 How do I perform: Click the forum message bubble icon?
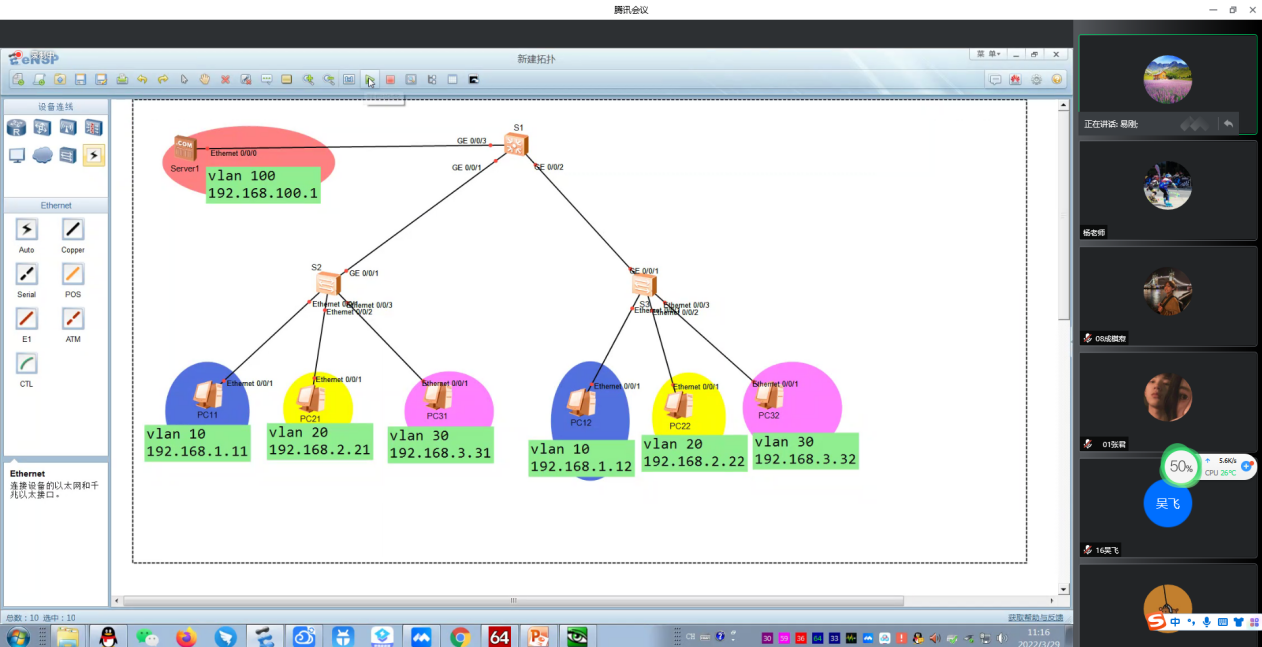click(995, 80)
